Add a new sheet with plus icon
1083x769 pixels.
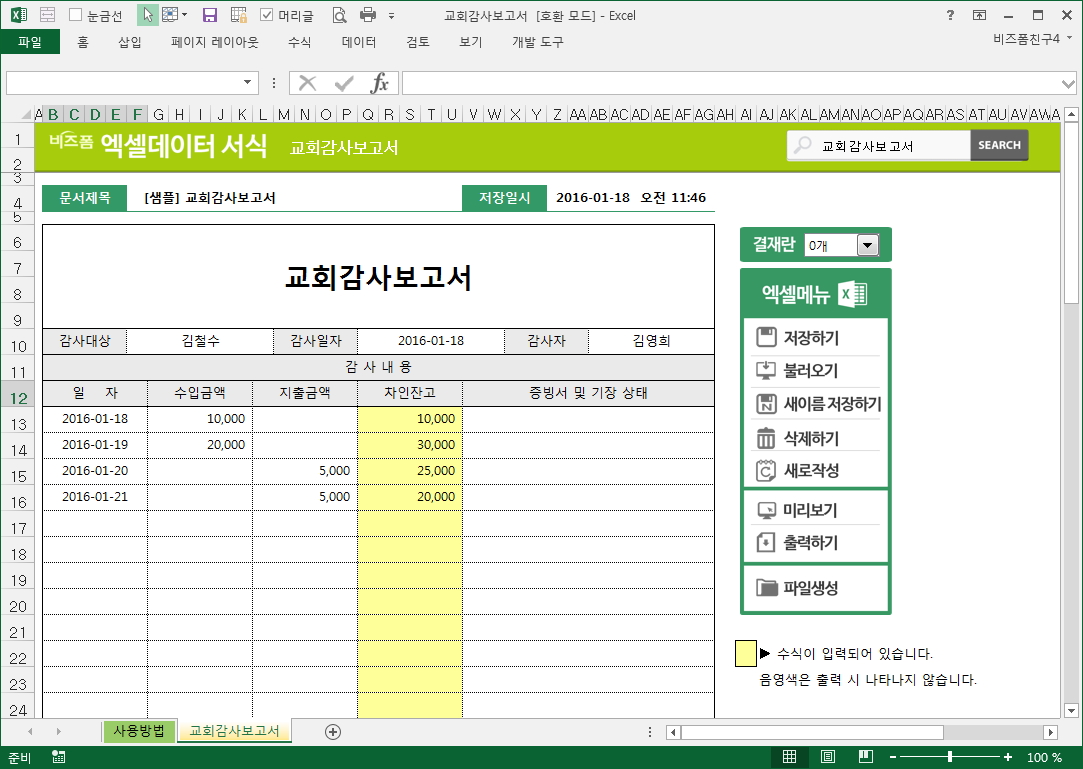click(x=333, y=731)
